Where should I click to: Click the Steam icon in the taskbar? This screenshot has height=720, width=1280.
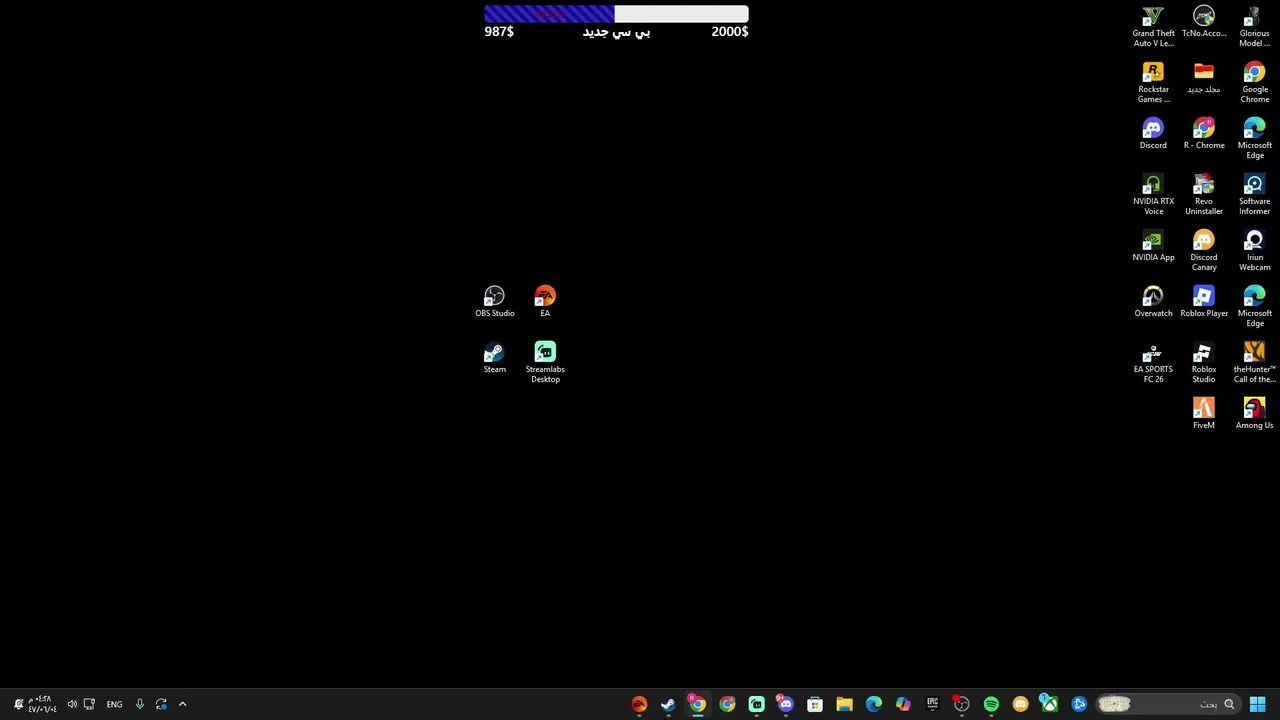click(668, 704)
